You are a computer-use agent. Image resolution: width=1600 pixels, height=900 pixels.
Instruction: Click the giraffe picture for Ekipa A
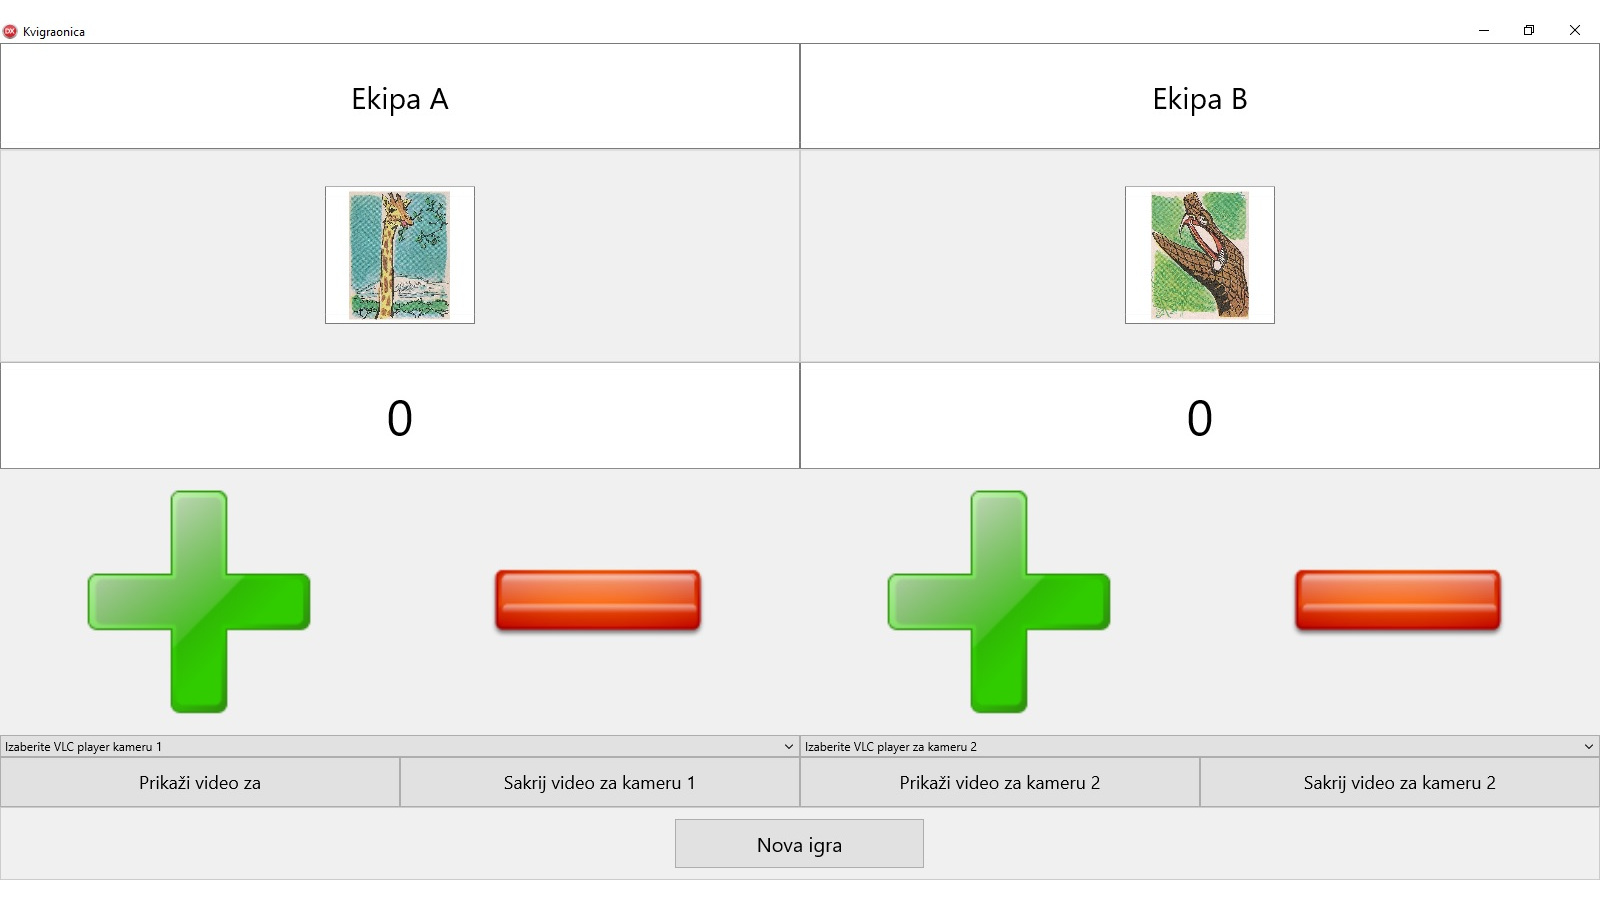(x=400, y=255)
